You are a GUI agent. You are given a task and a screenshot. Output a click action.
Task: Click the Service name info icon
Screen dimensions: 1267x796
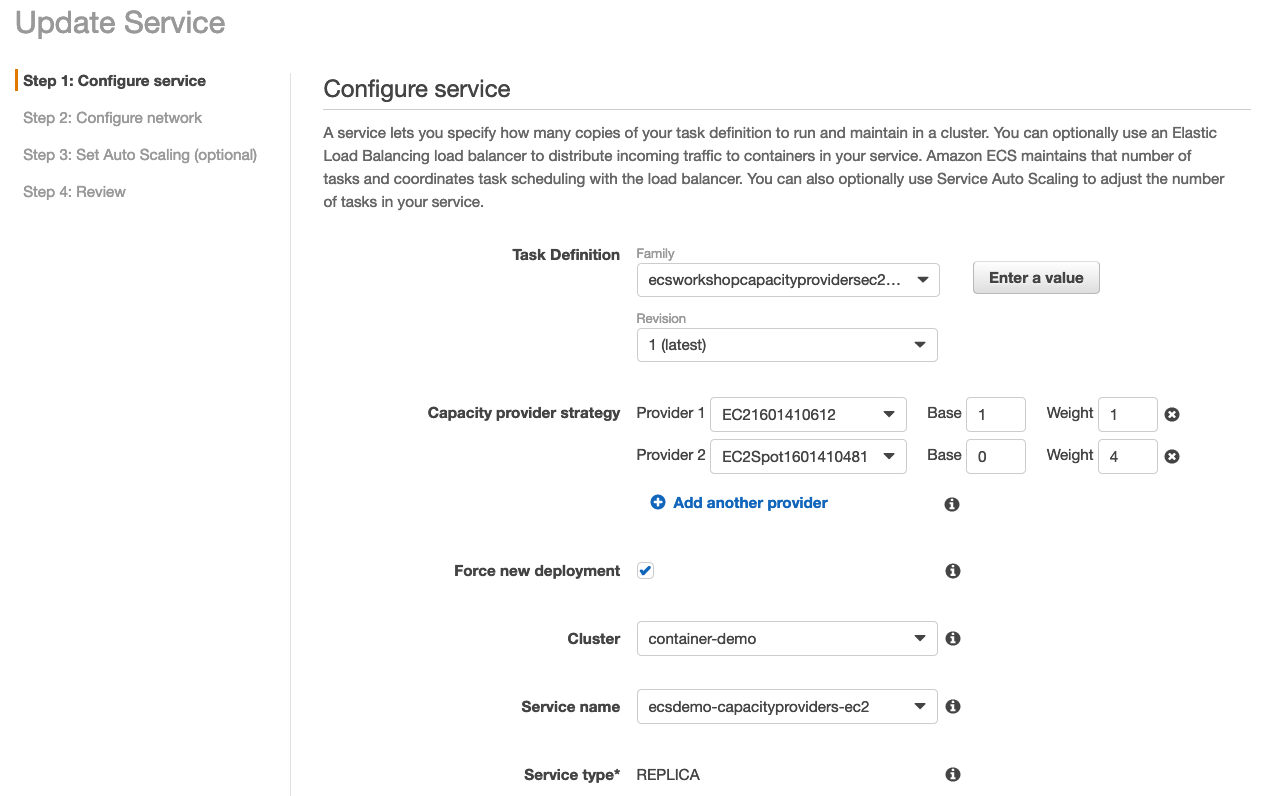(951, 706)
